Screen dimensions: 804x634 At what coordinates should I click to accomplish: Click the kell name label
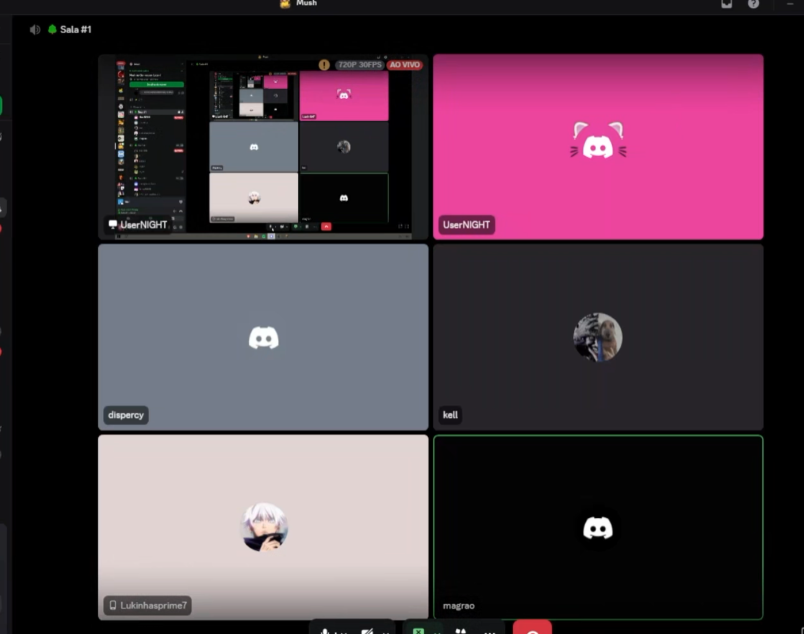pyautogui.click(x=450, y=415)
